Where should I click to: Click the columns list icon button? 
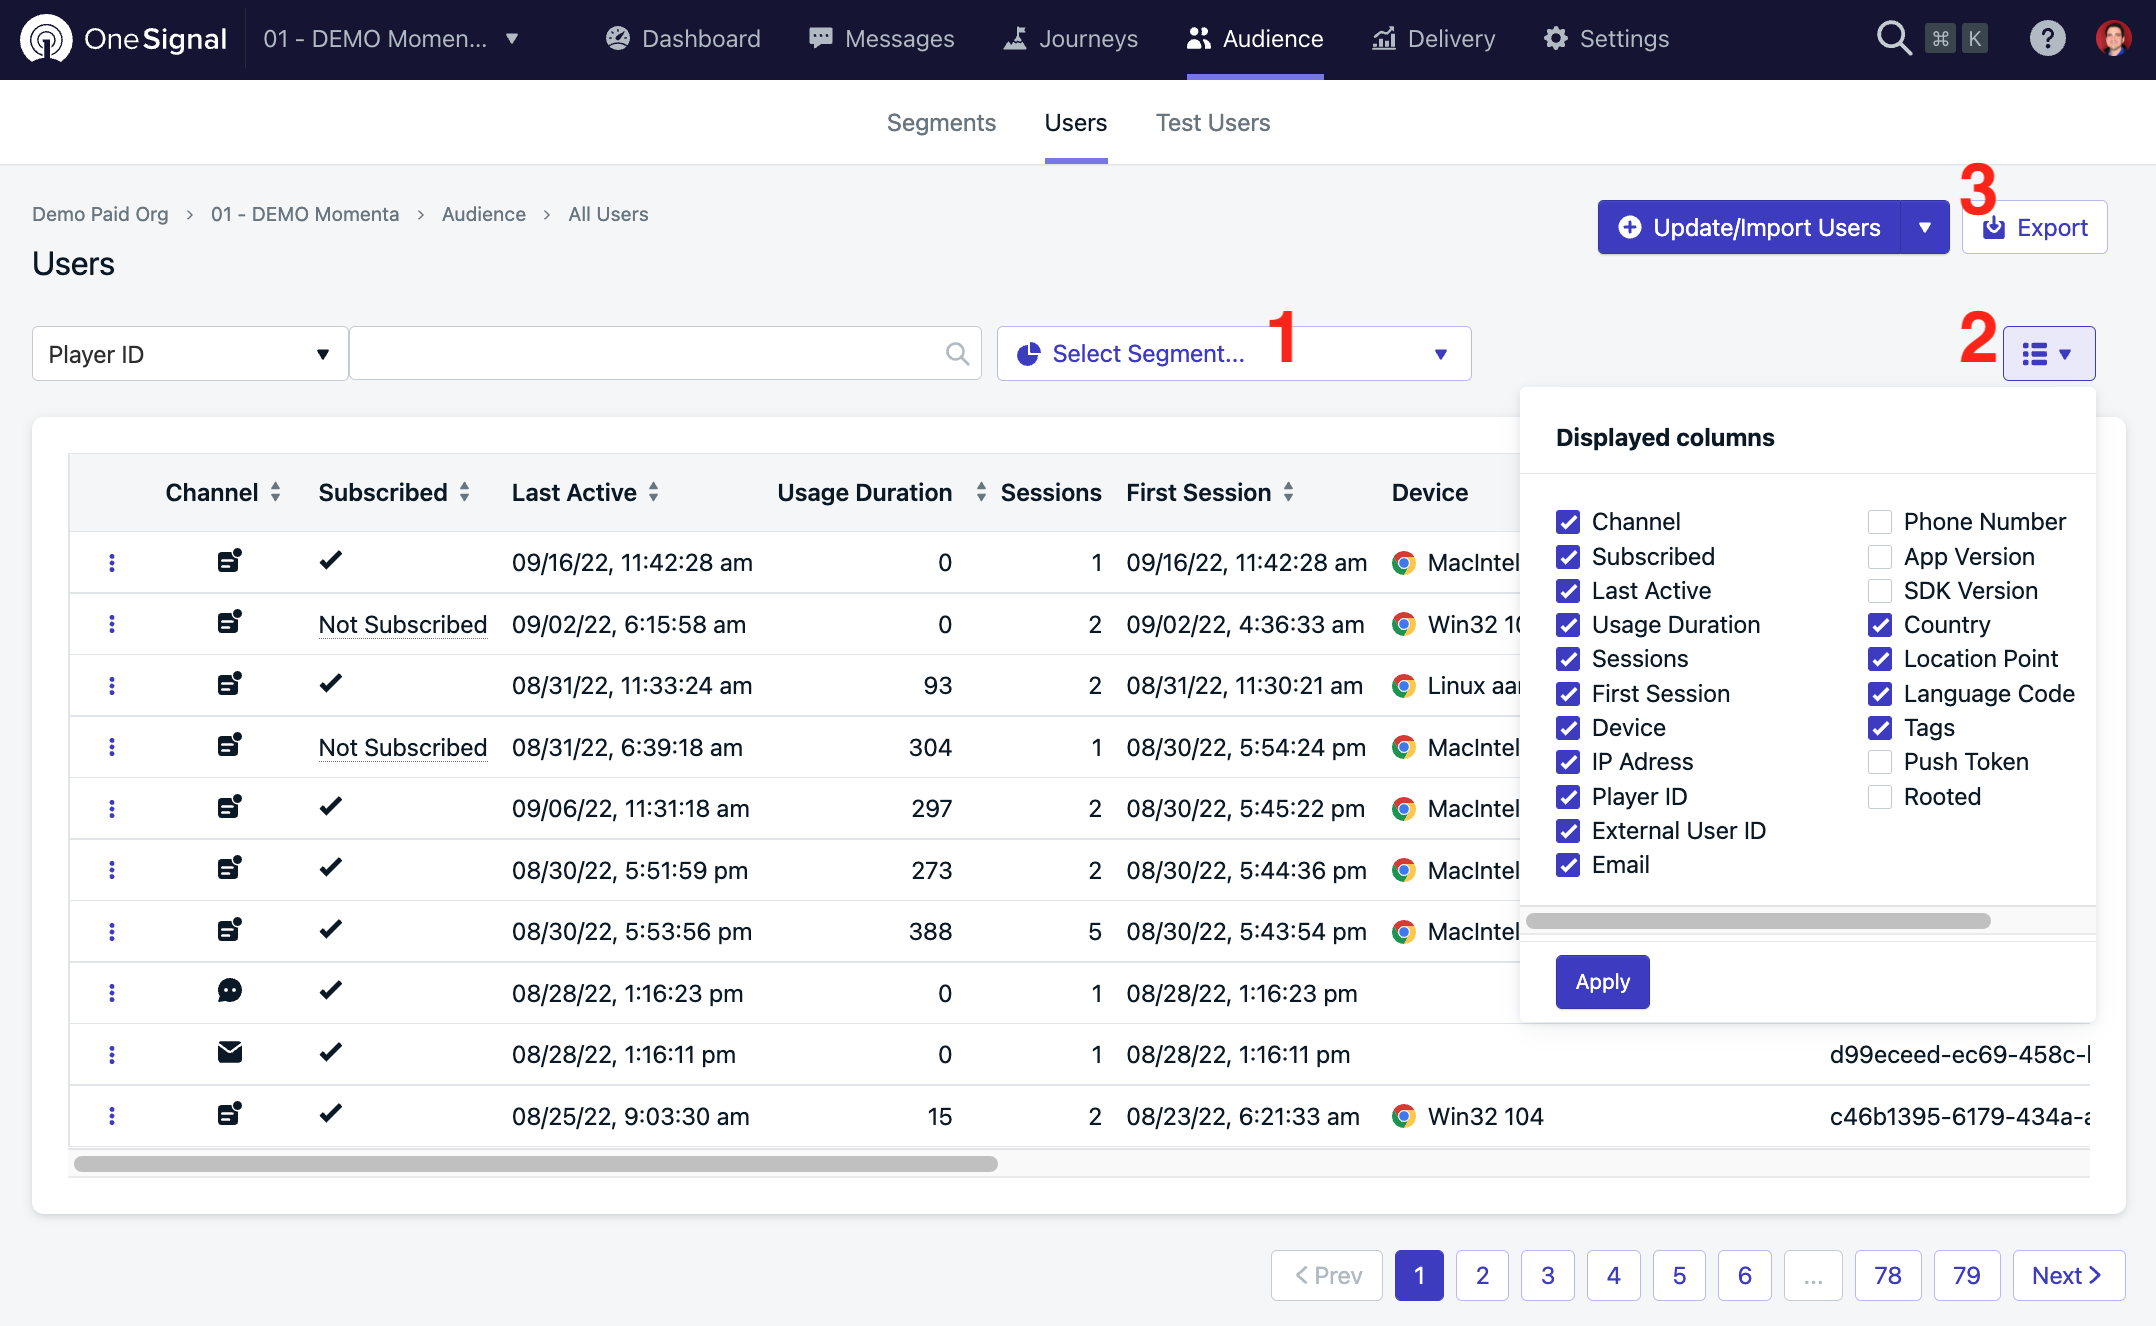2048,354
